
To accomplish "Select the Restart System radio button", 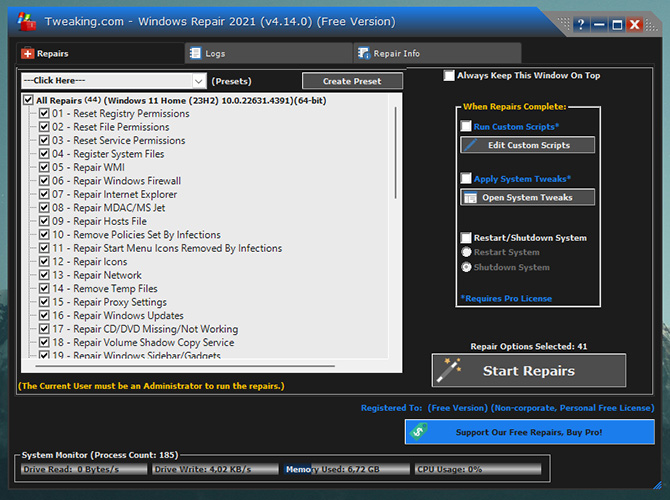I will 466,252.
